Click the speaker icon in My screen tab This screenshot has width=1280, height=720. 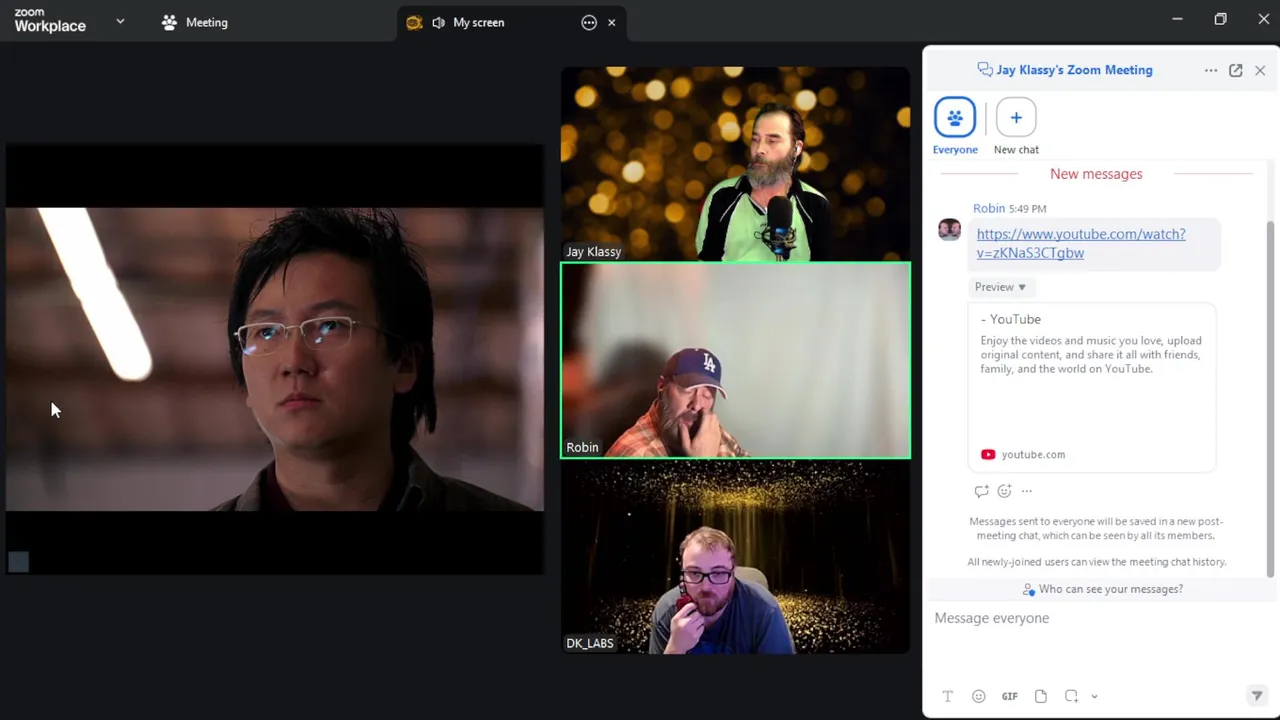coord(438,22)
